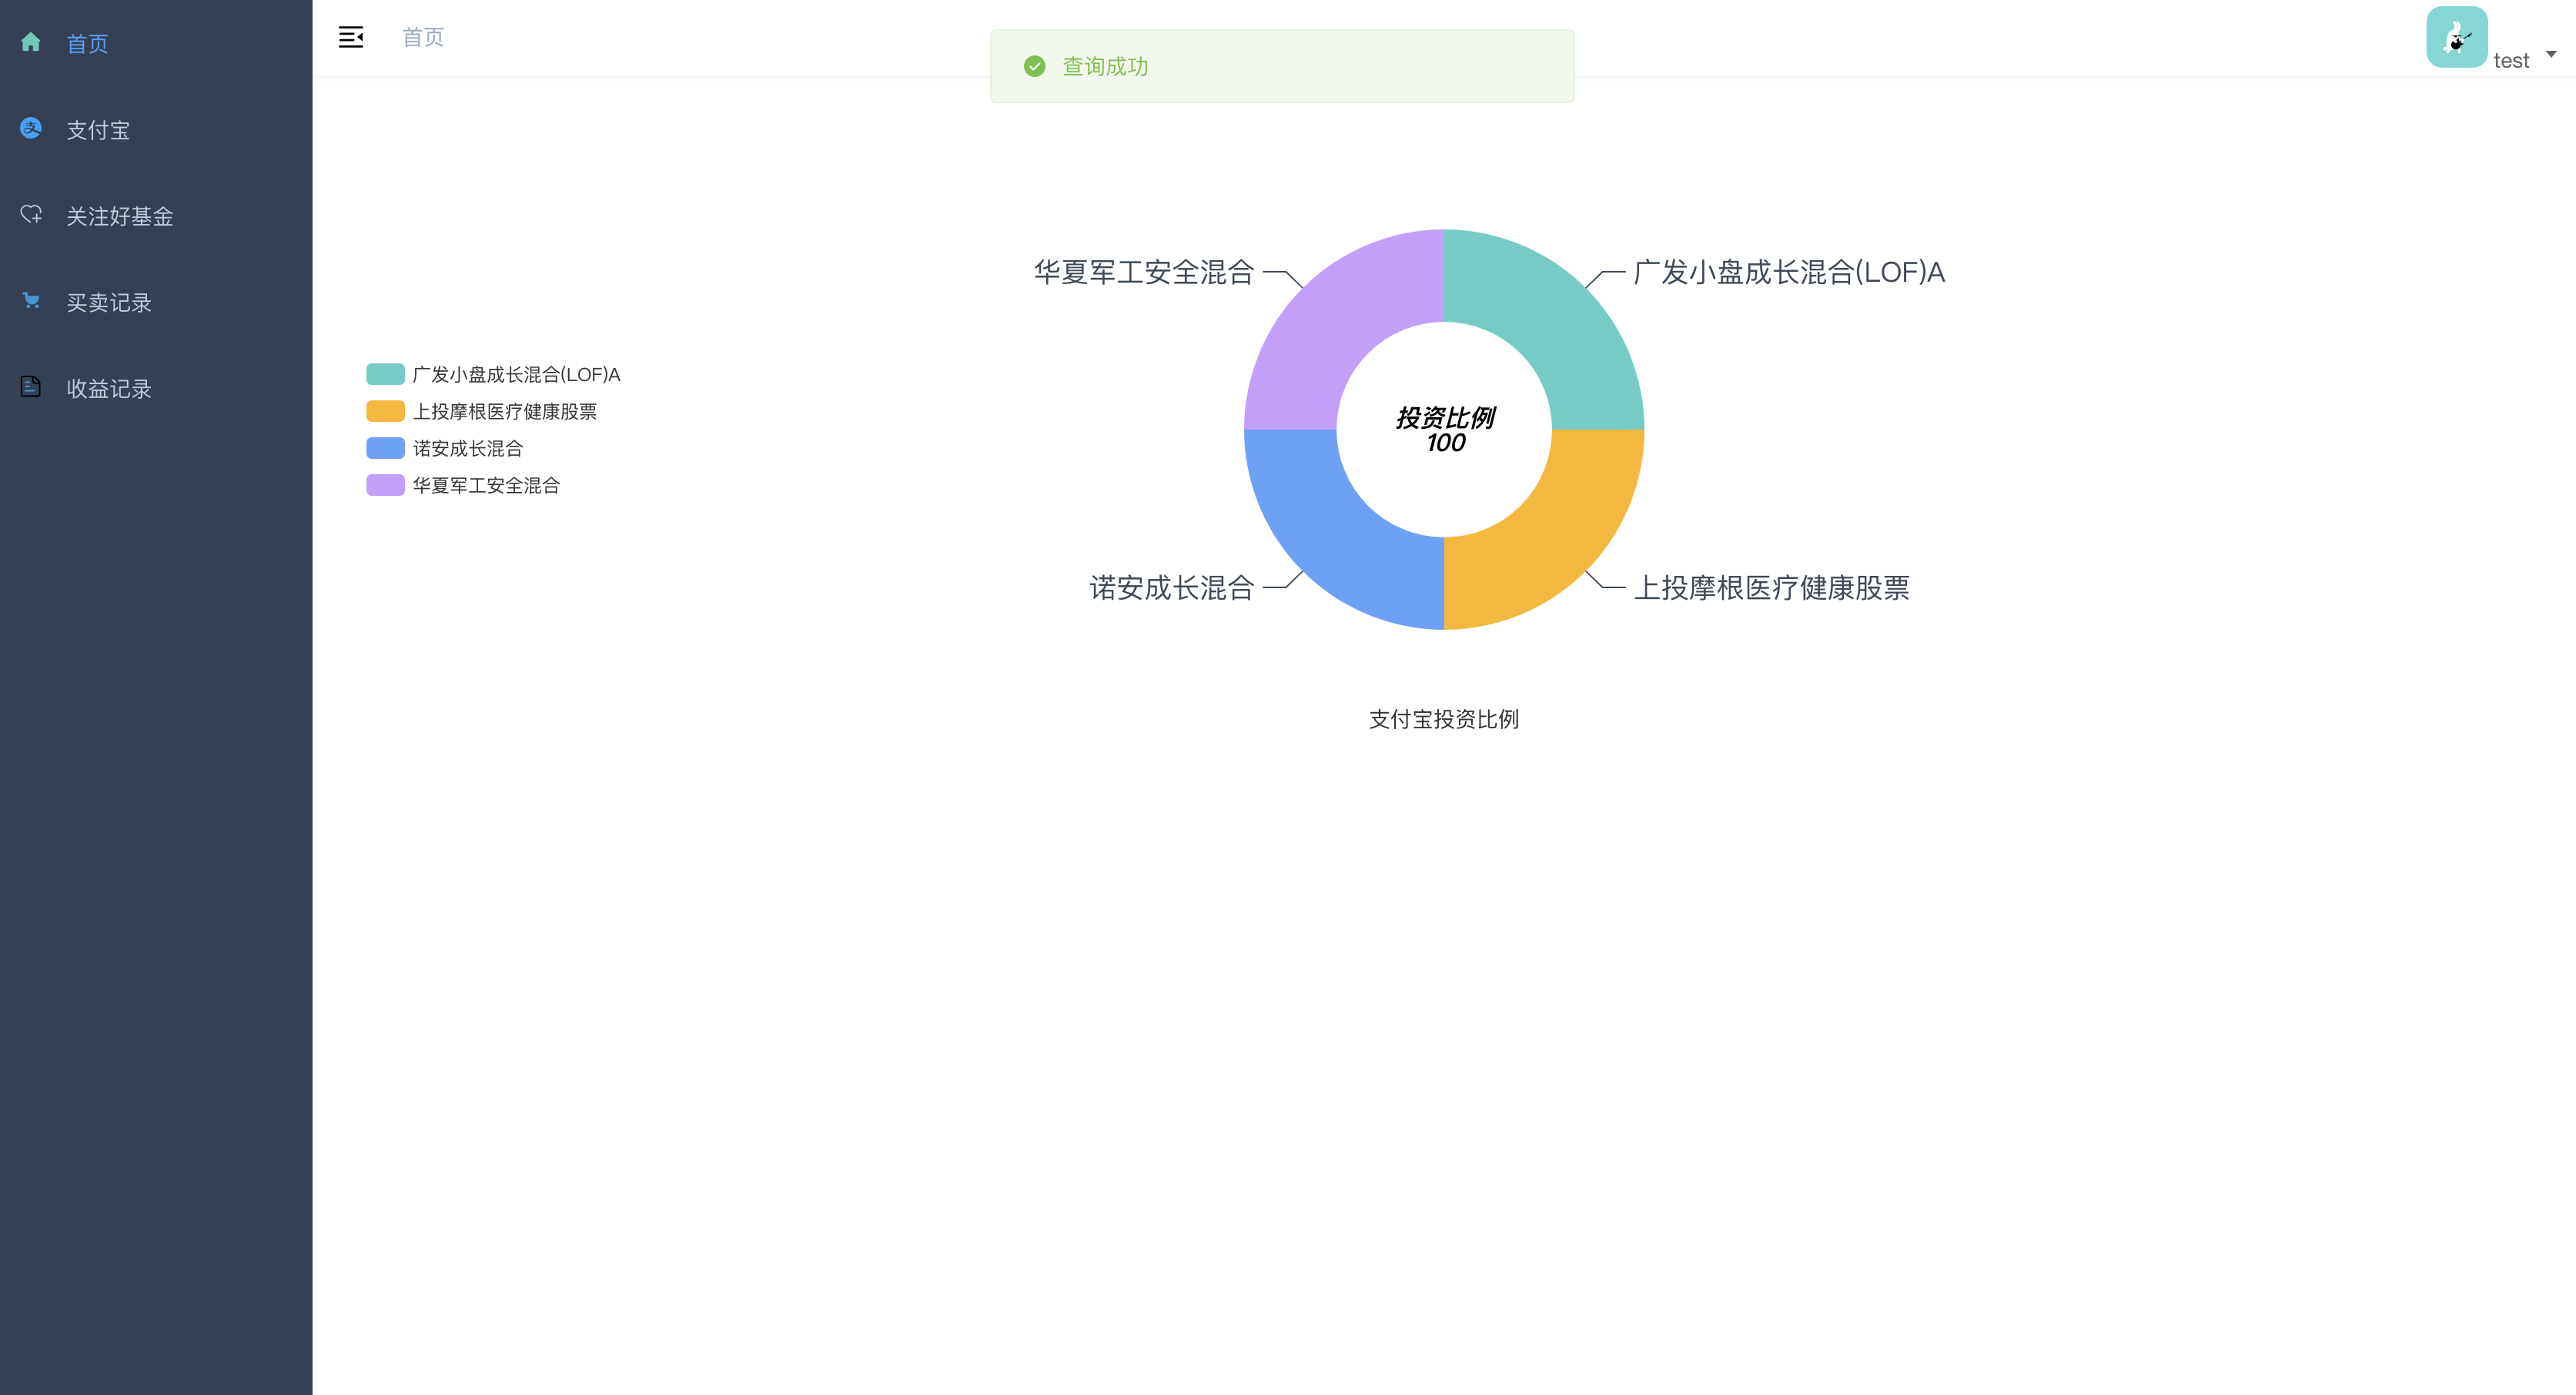Toggle blue legend swatch 诺安成长混合
The width and height of the screenshot is (2576, 1395).
tap(385, 448)
